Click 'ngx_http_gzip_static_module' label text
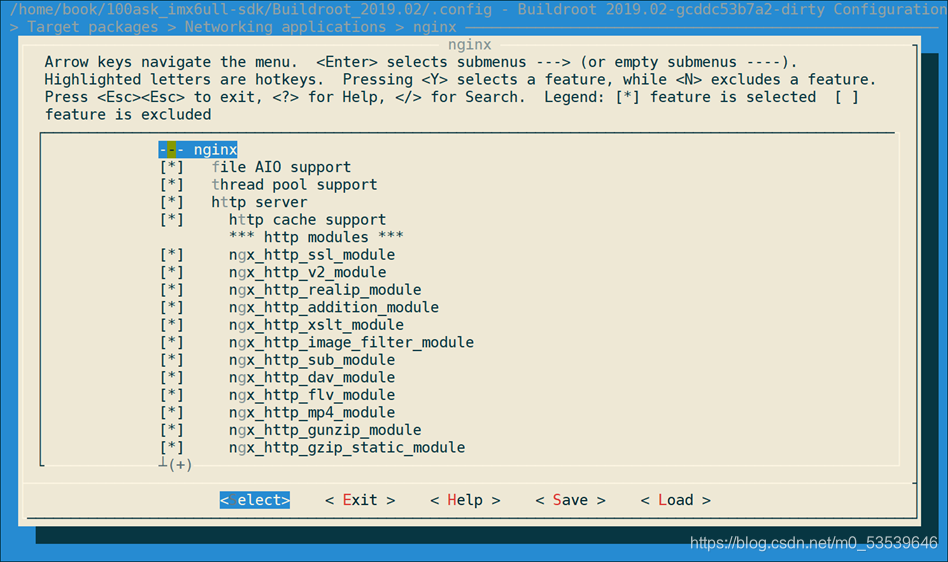Image resolution: width=948 pixels, height=562 pixels. click(347, 447)
